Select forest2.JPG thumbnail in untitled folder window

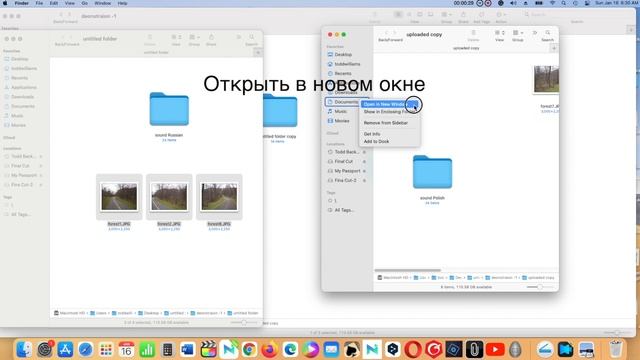coord(169,197)
